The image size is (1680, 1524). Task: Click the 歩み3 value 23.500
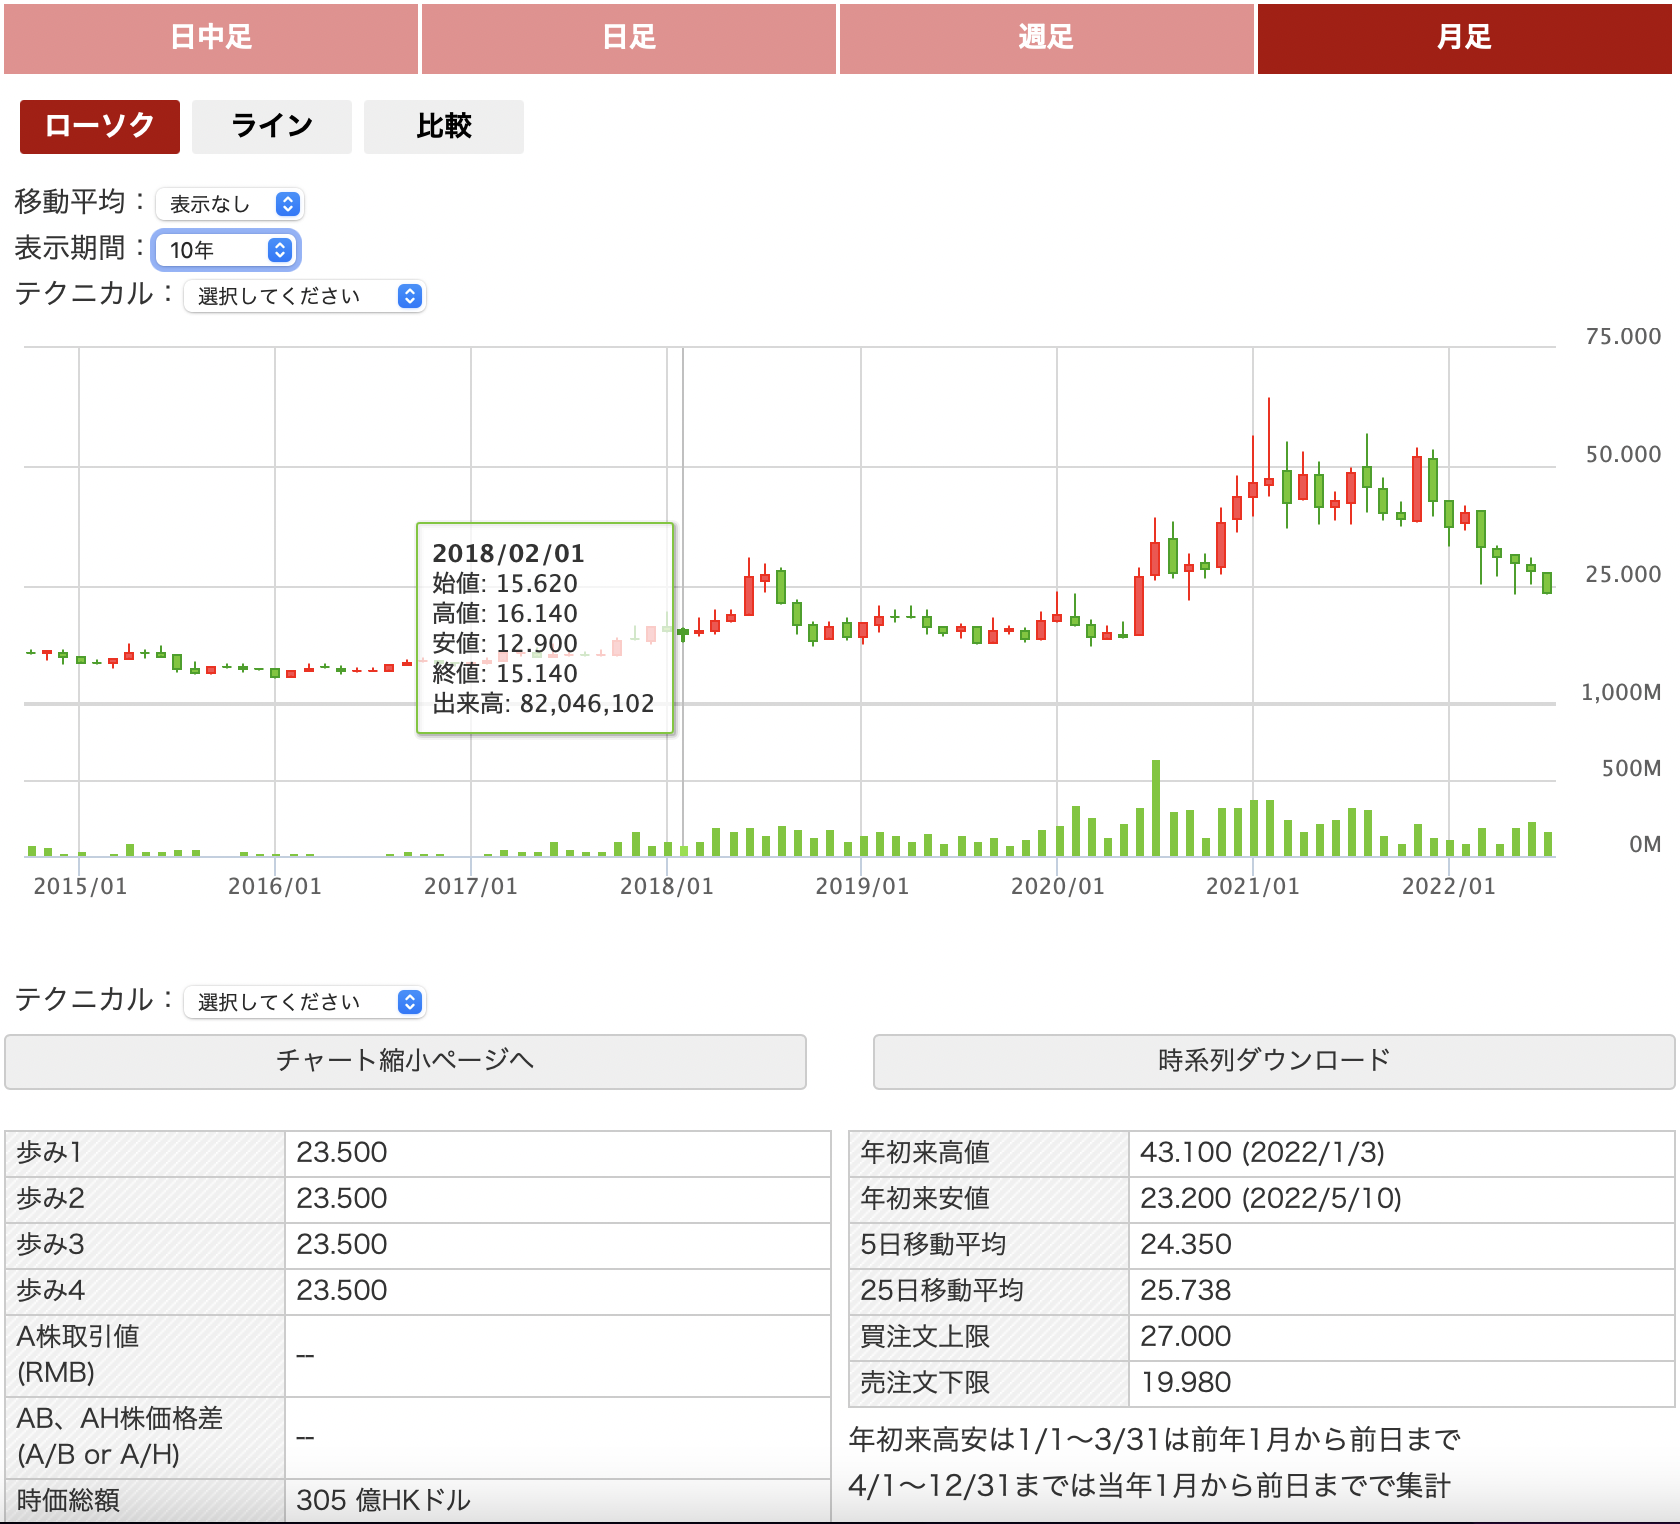point(342,1245)
